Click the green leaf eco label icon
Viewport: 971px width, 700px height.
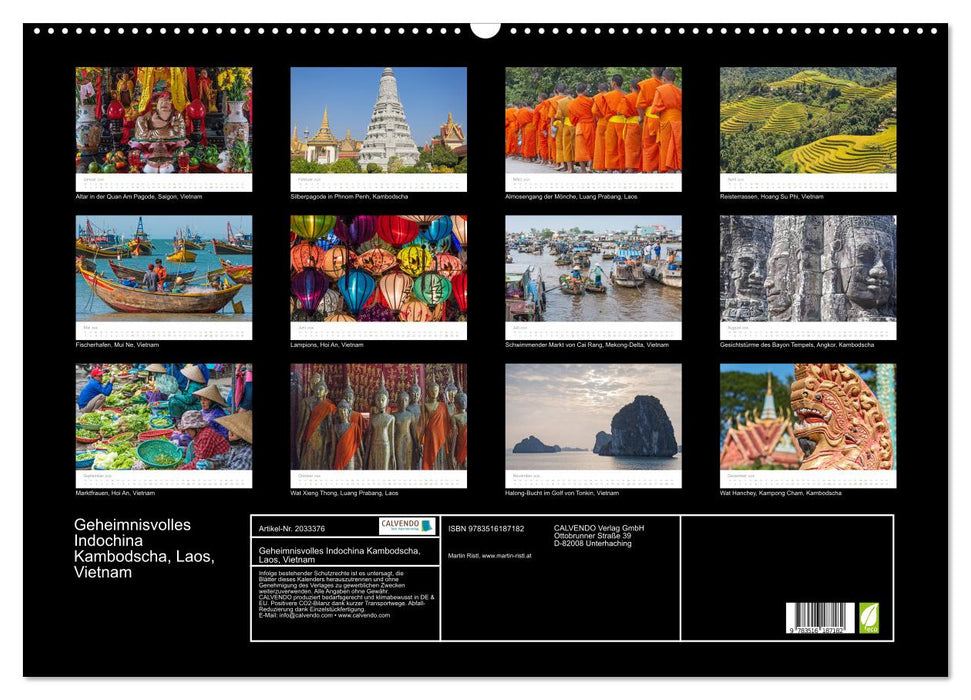869,617
